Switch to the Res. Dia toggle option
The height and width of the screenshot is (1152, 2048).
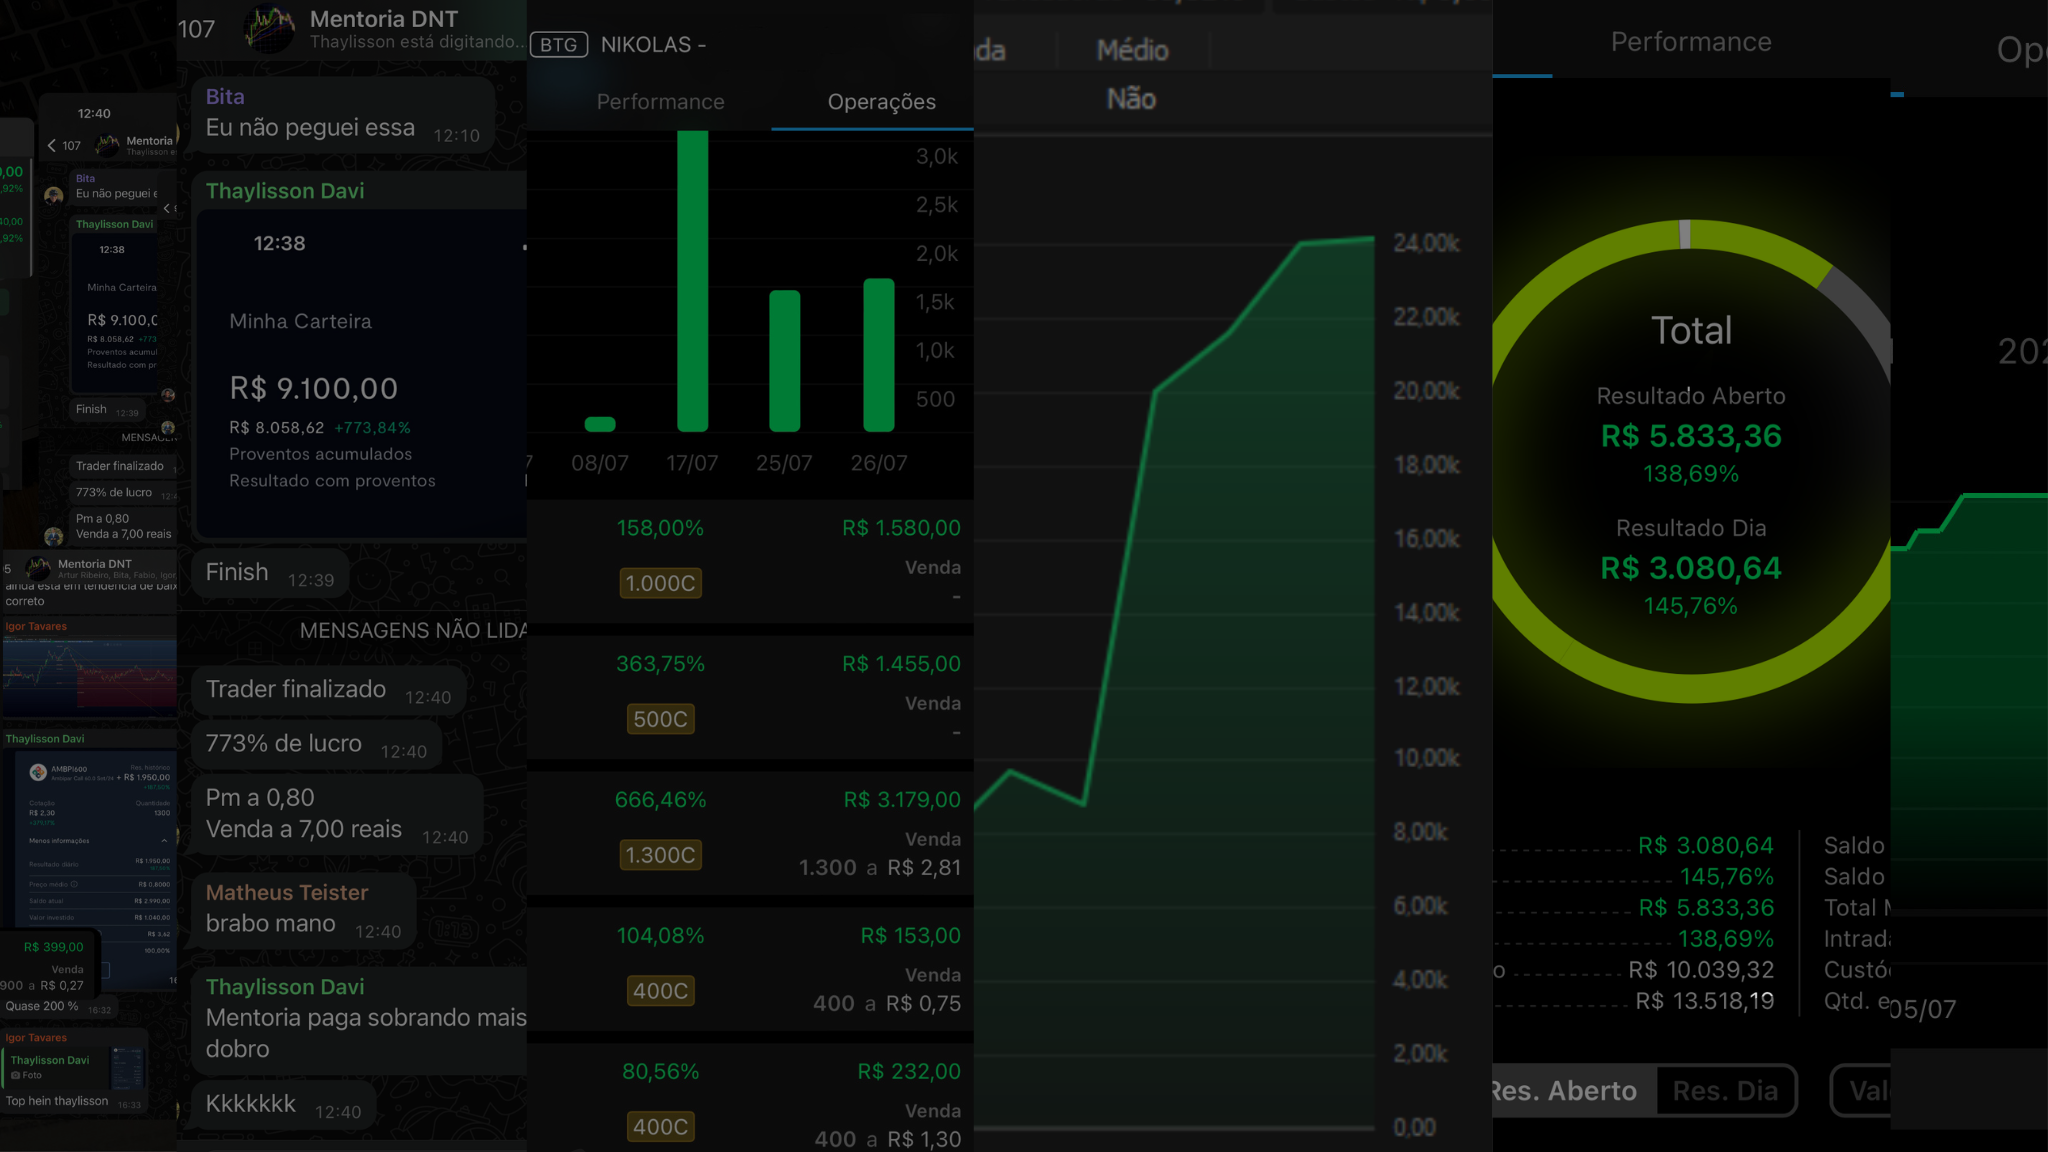[1725, 1091]
